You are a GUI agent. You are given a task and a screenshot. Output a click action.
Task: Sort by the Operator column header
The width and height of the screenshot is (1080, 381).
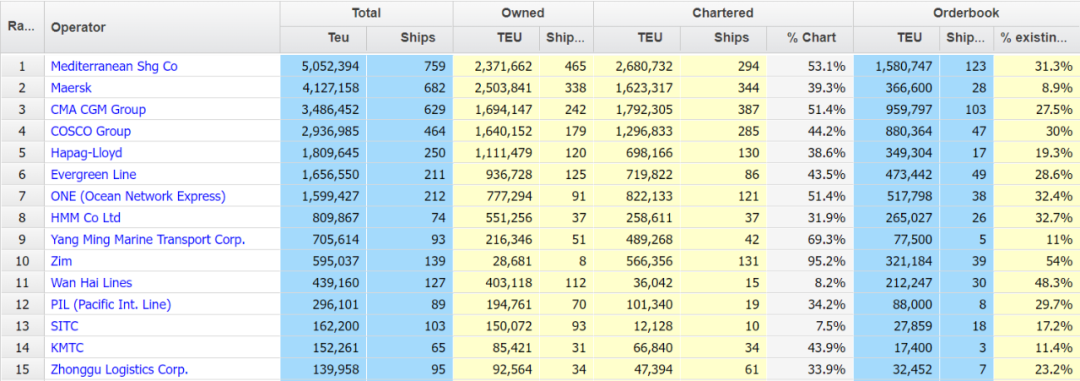[162, 27]
